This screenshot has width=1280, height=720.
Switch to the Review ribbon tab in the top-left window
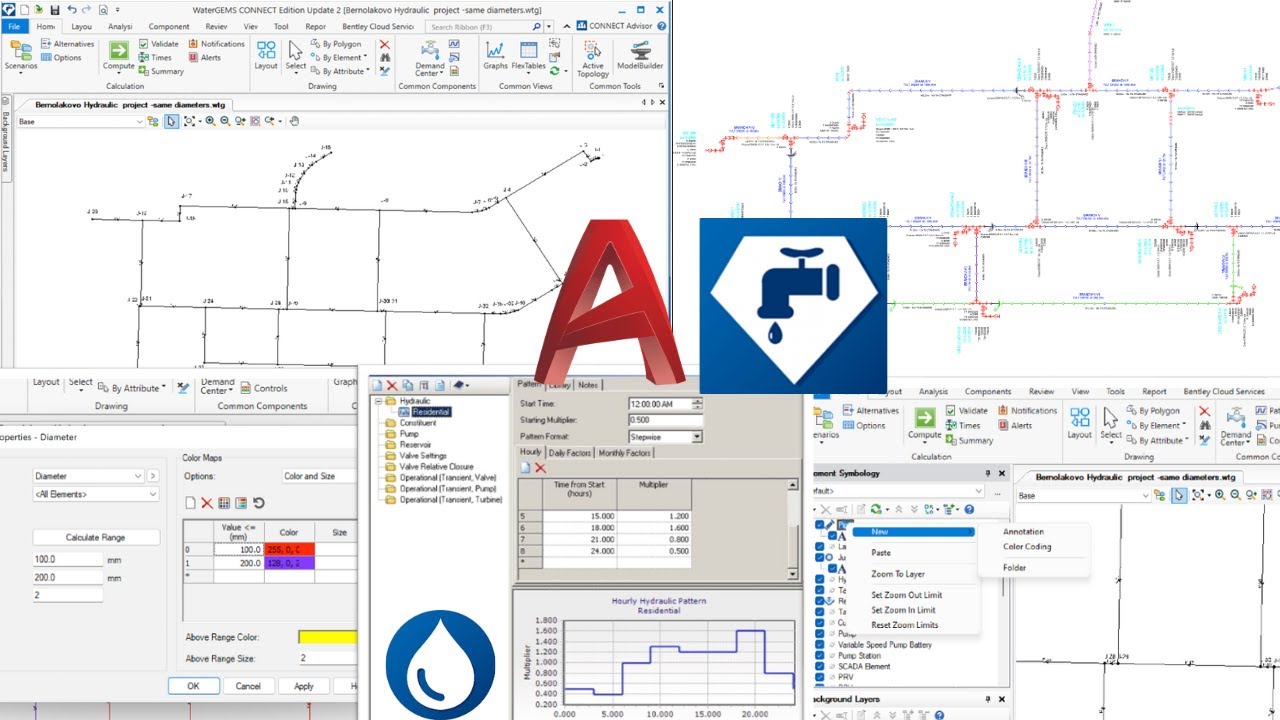216,26
